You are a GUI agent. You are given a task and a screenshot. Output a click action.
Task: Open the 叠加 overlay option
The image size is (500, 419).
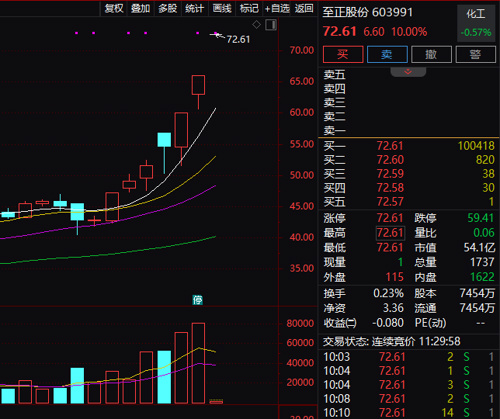(x=140, y=8)
